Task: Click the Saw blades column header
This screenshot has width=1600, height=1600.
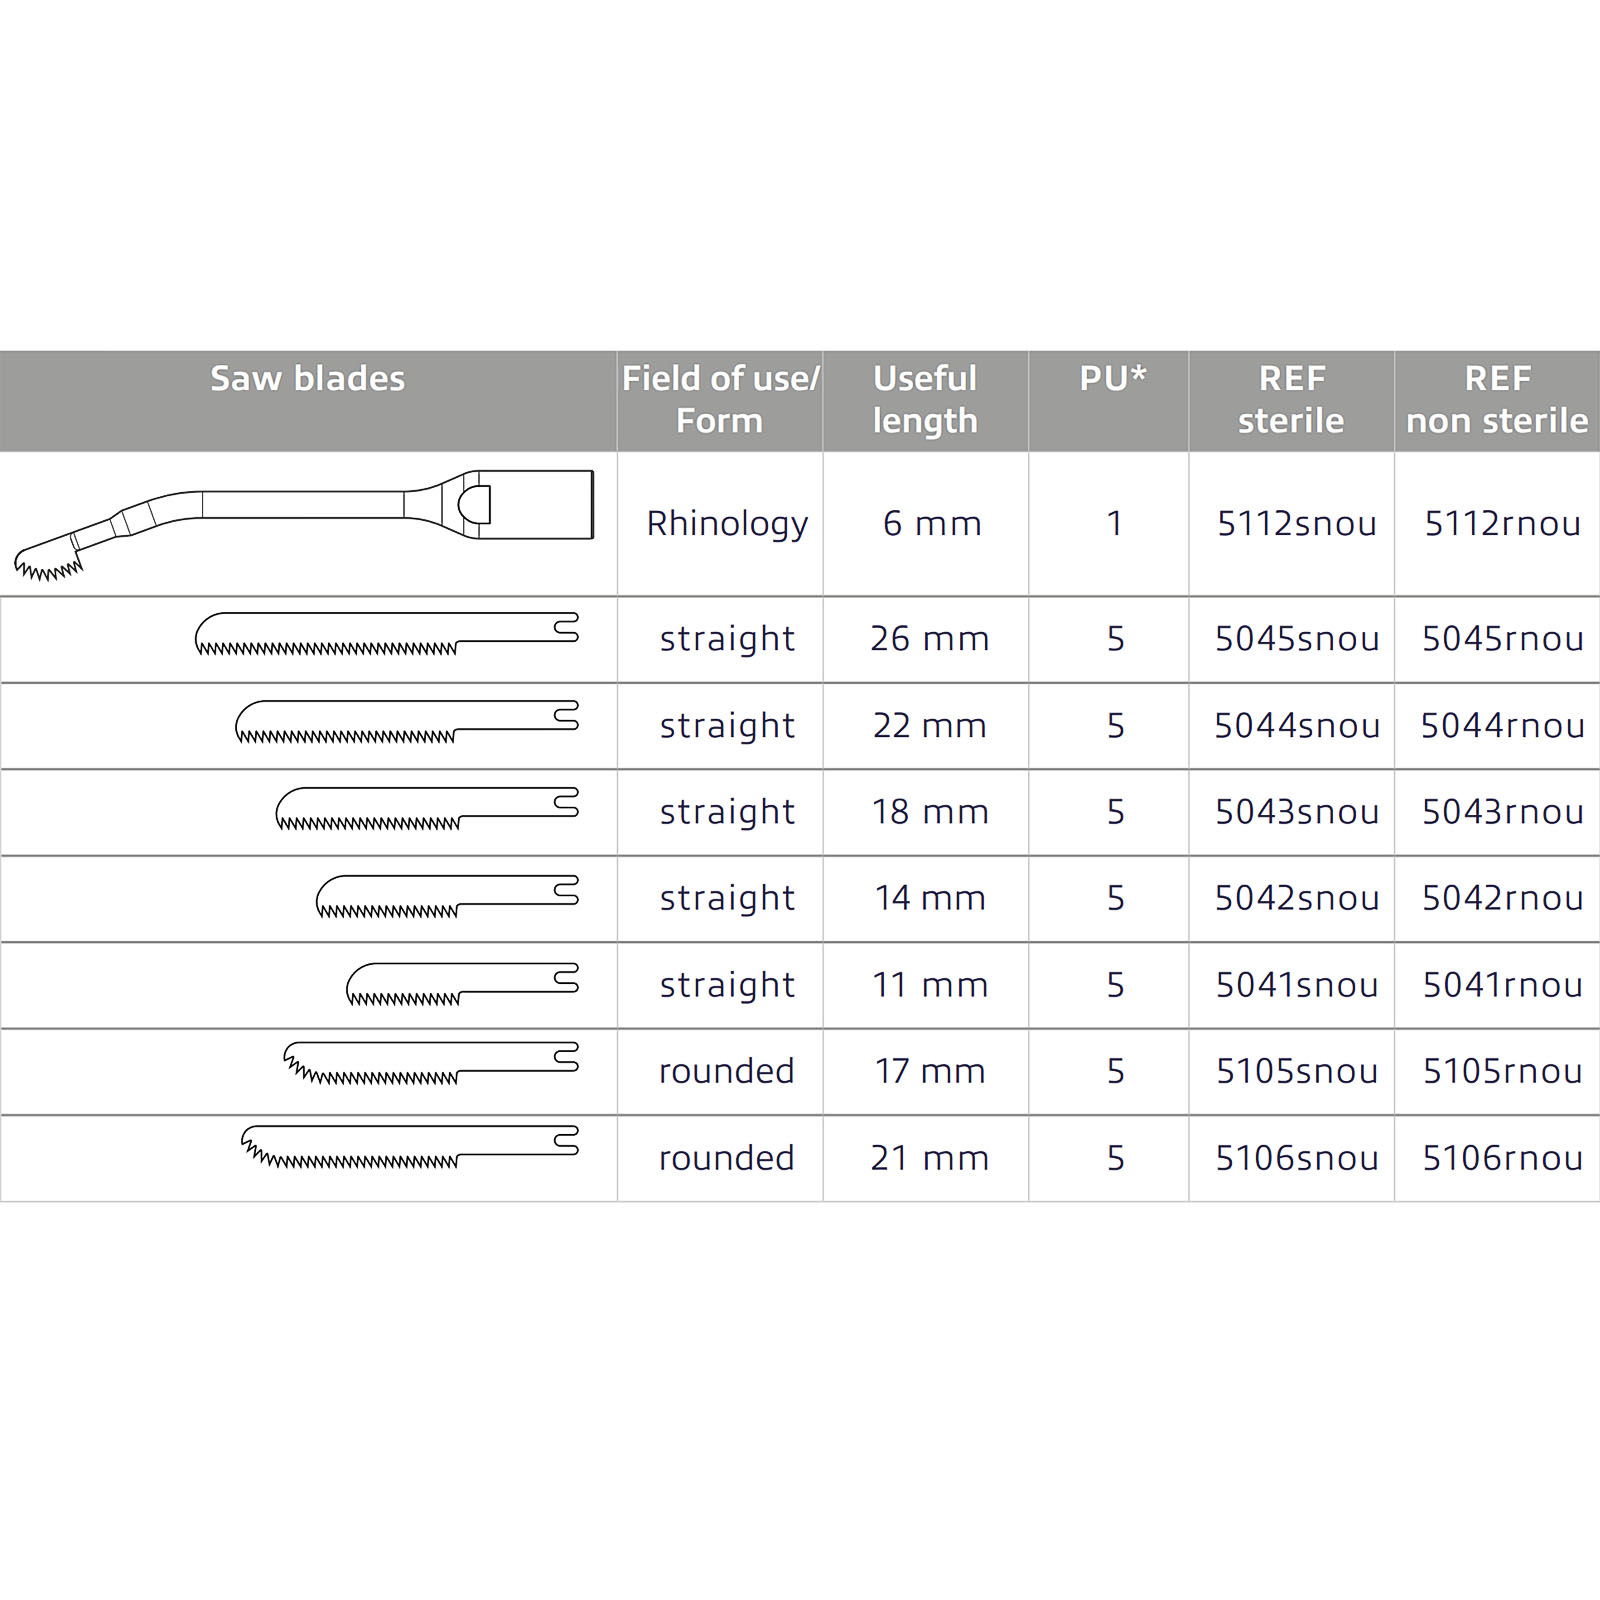Action: tap(308, 379)
